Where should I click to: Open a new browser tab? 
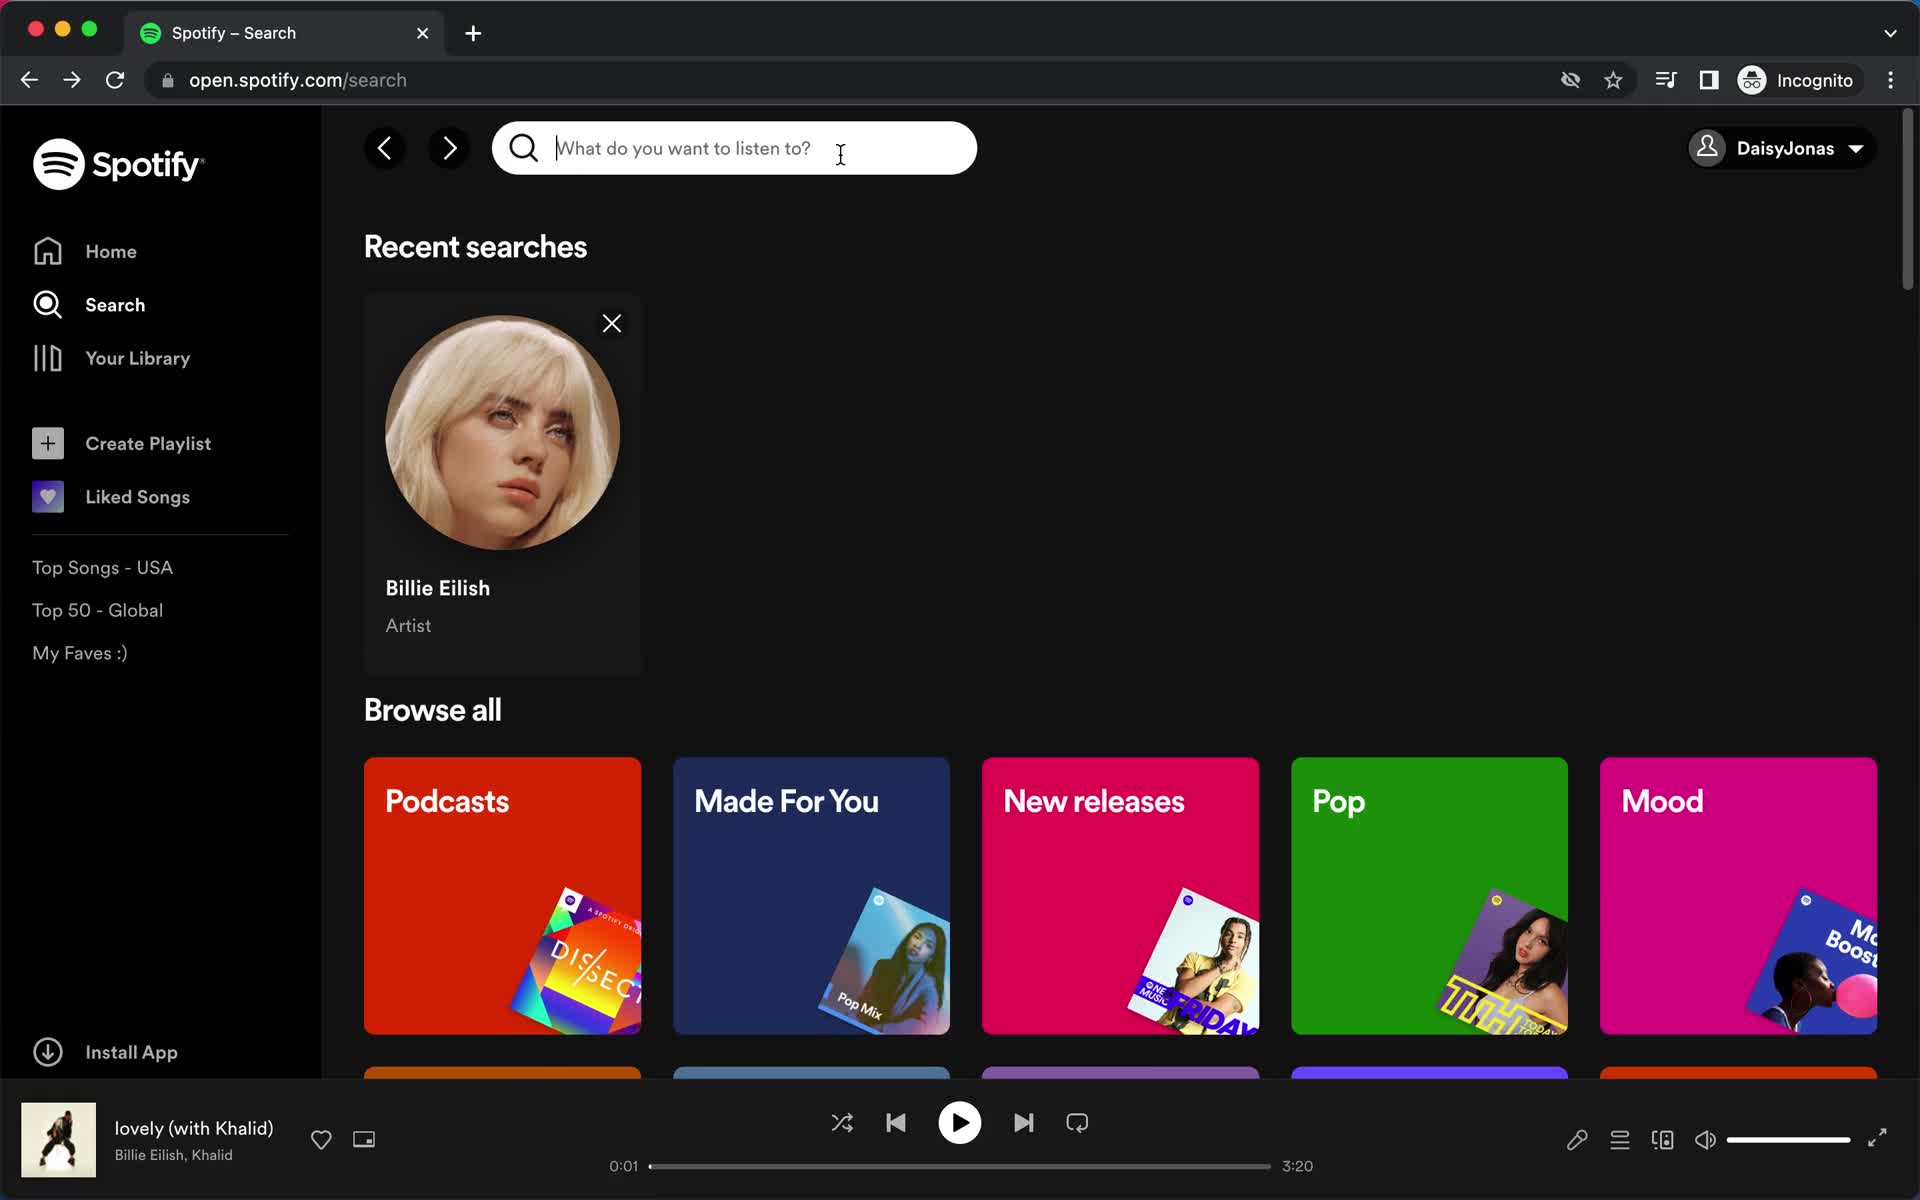tap(473, 33)
